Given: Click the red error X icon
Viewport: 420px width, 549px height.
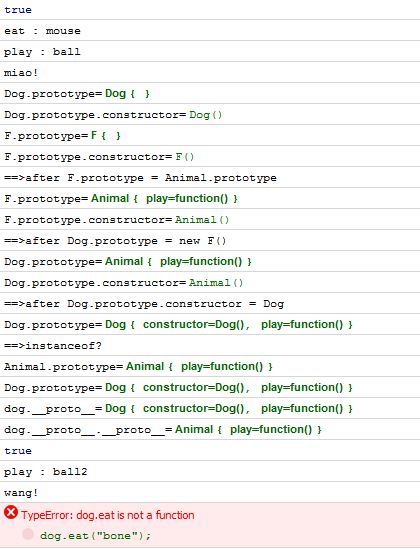Looking at the screenshot, I should pos(11,513).
